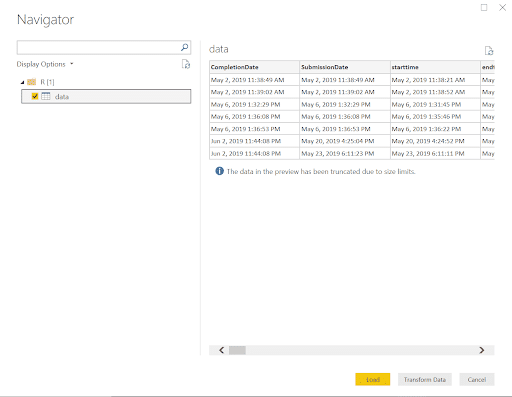512x397 pixels.
Task: Open the Display Options dropdown
Action: click(x=45, y=64)
